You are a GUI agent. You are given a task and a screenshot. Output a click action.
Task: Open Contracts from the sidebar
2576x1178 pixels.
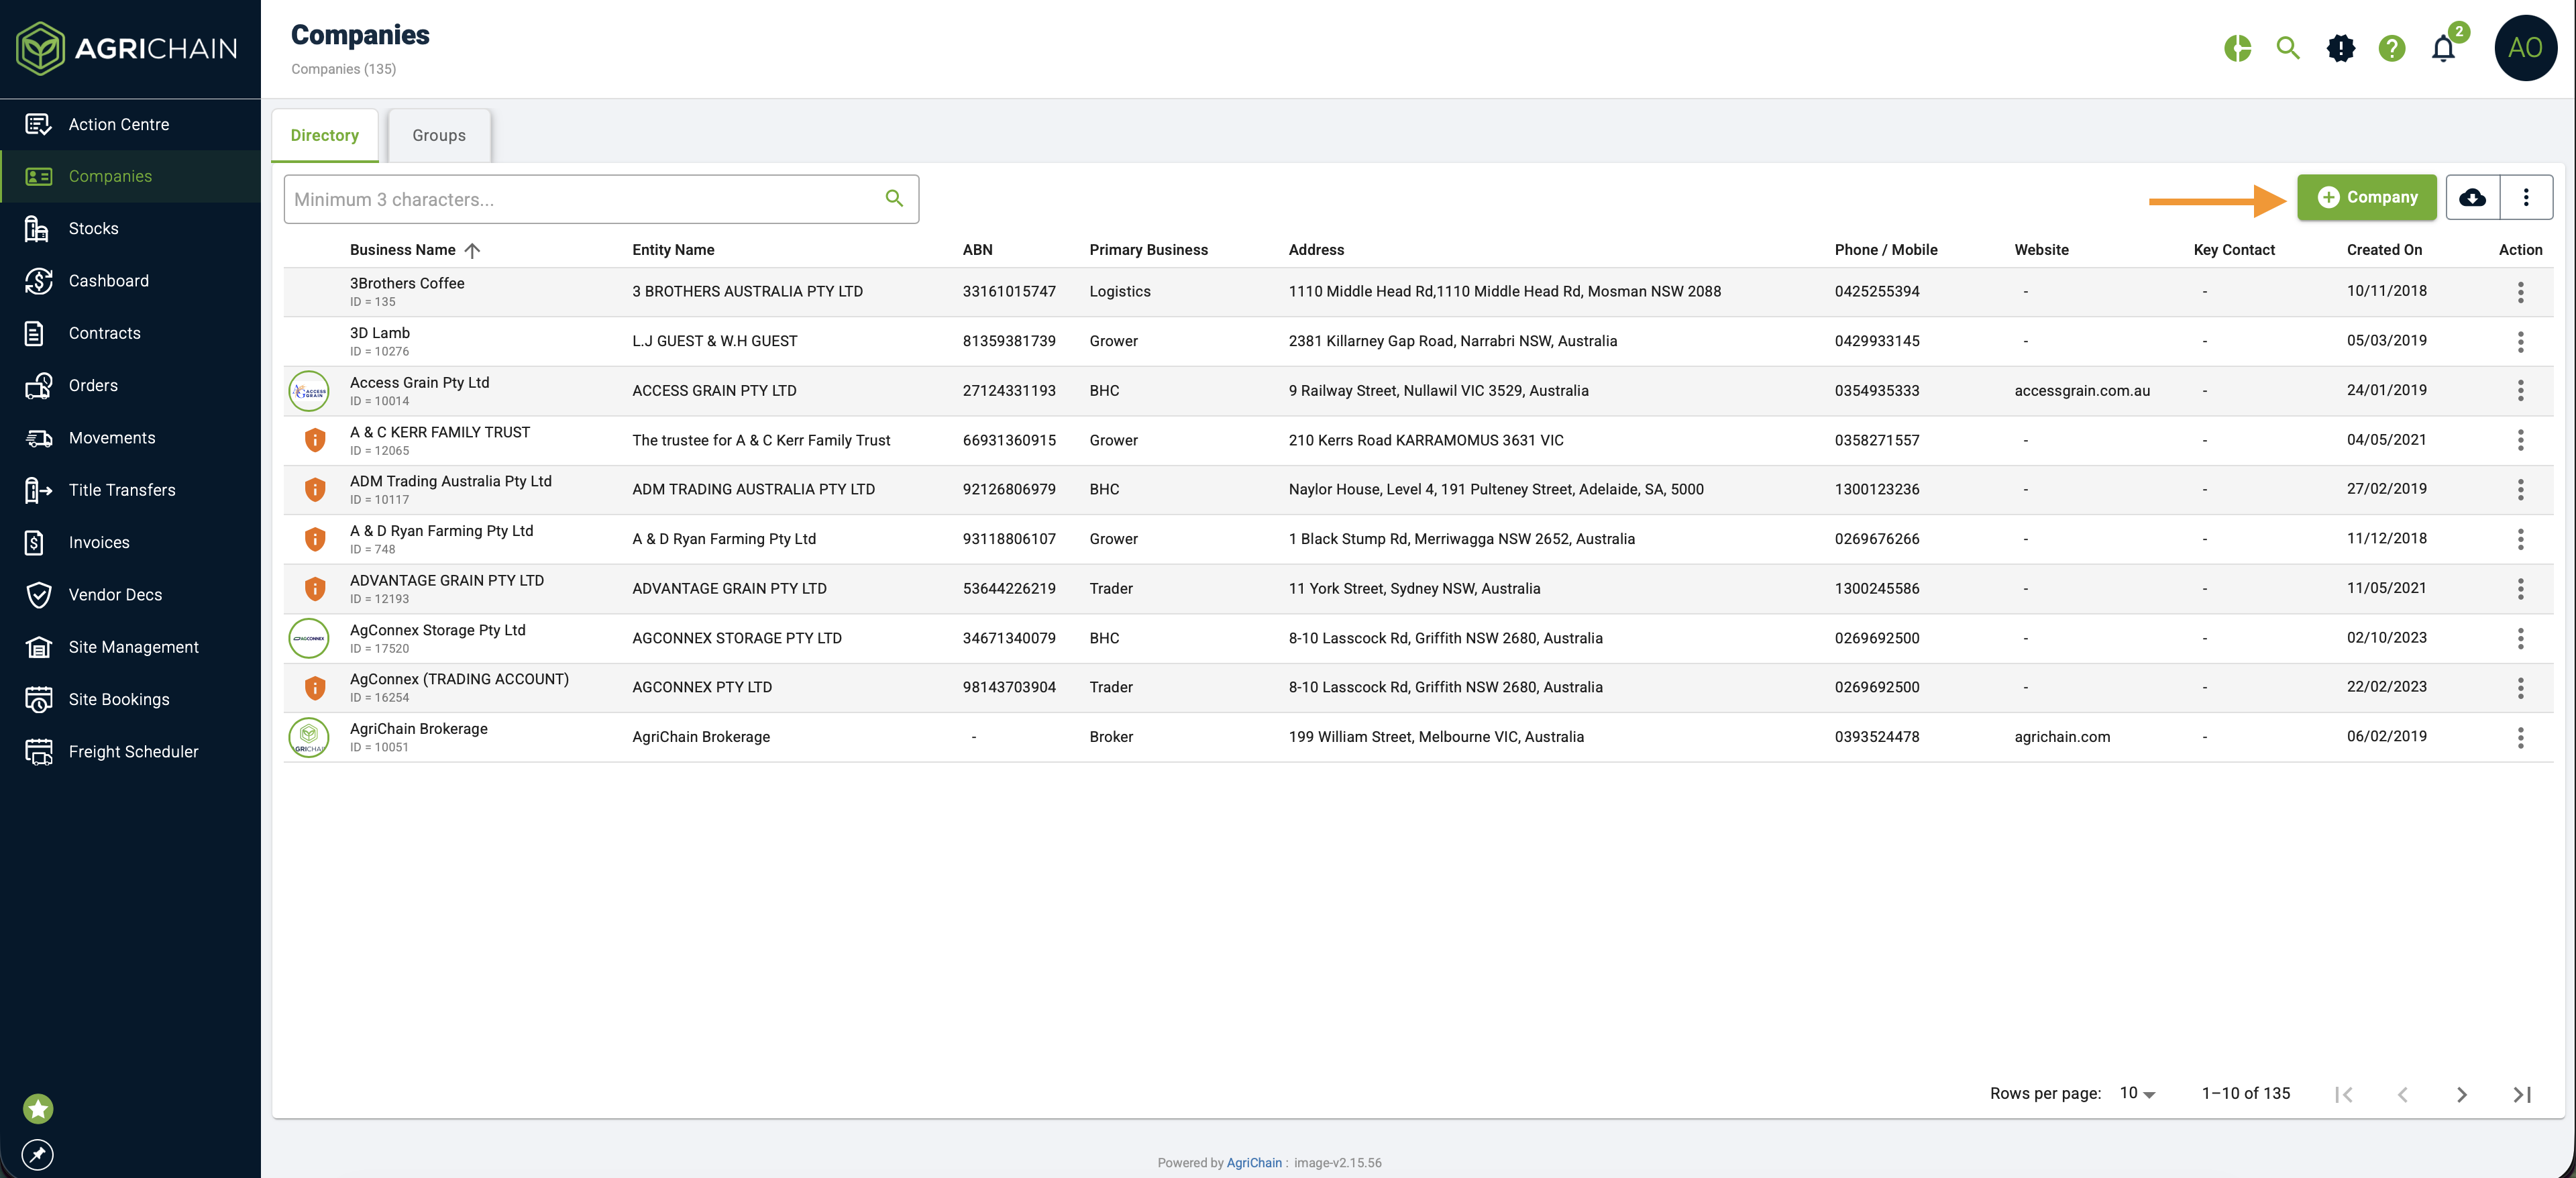(x=104, y=333)
